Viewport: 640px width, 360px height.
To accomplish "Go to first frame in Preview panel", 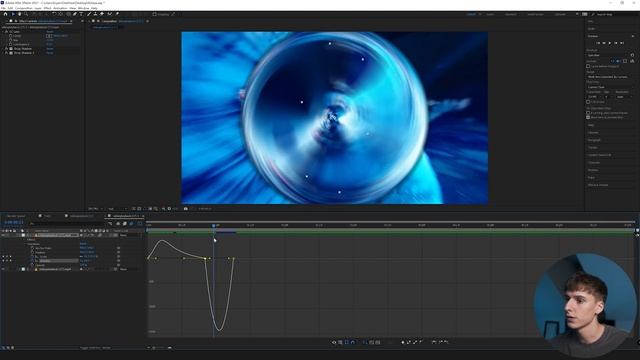I will coord(598,43).
